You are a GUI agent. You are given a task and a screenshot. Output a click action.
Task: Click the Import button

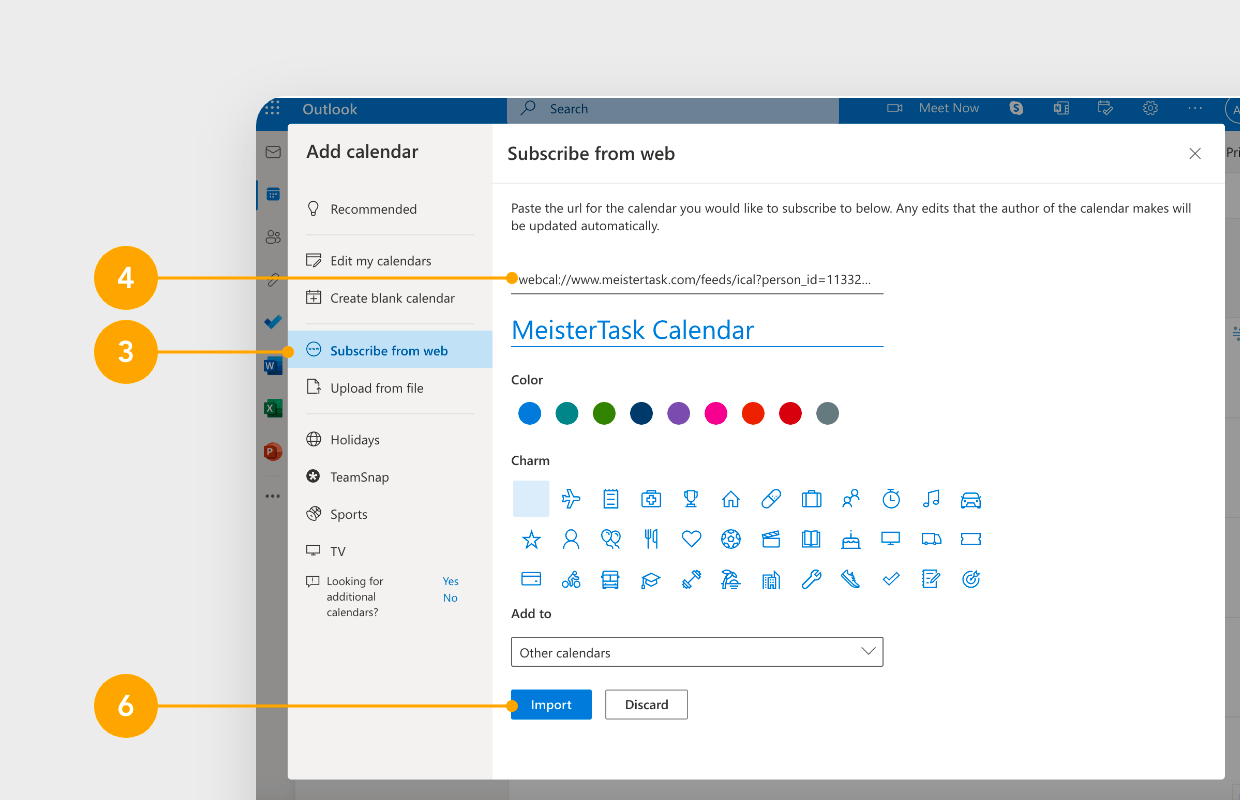pos(551,705)
